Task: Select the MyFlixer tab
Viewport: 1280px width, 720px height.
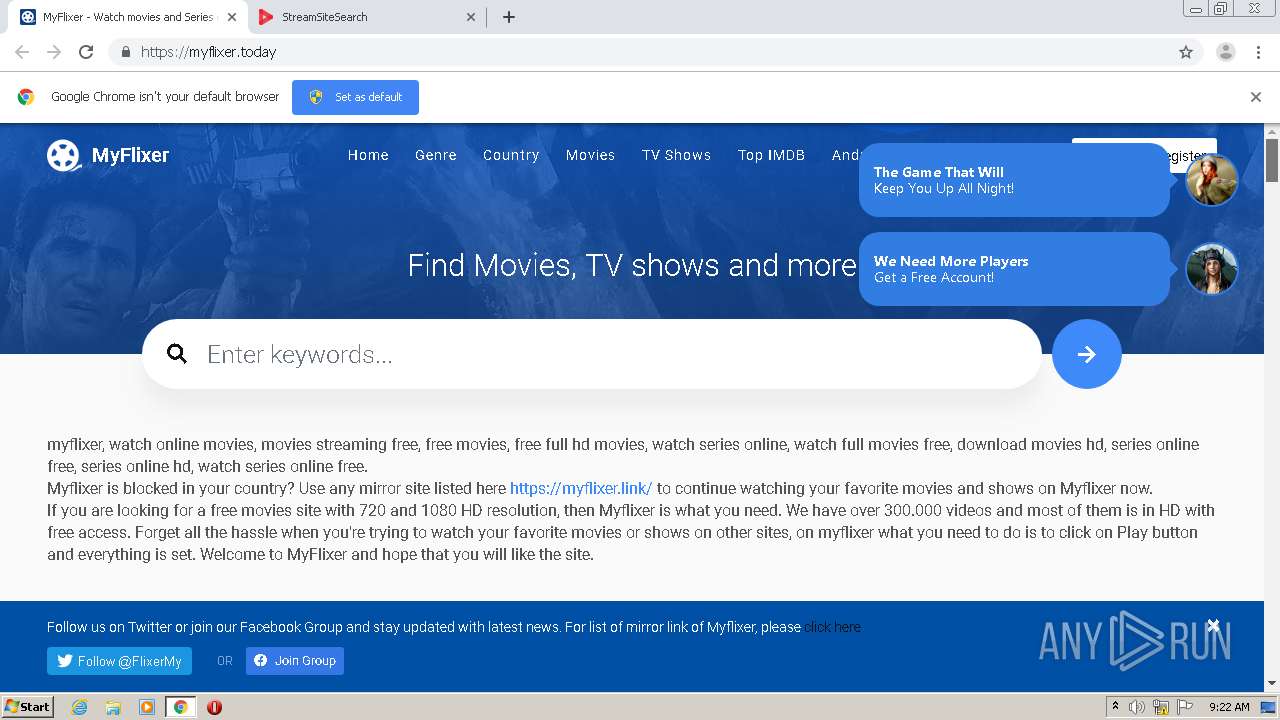Action: click(128, 17)
